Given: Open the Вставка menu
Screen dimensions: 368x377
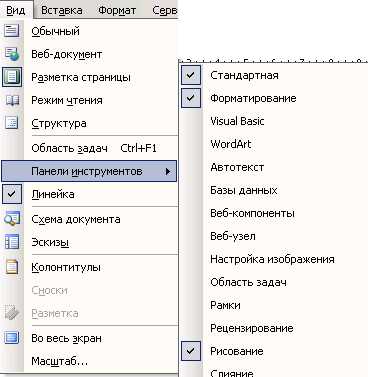Looking at the screenshot, I should click(62, 10).
